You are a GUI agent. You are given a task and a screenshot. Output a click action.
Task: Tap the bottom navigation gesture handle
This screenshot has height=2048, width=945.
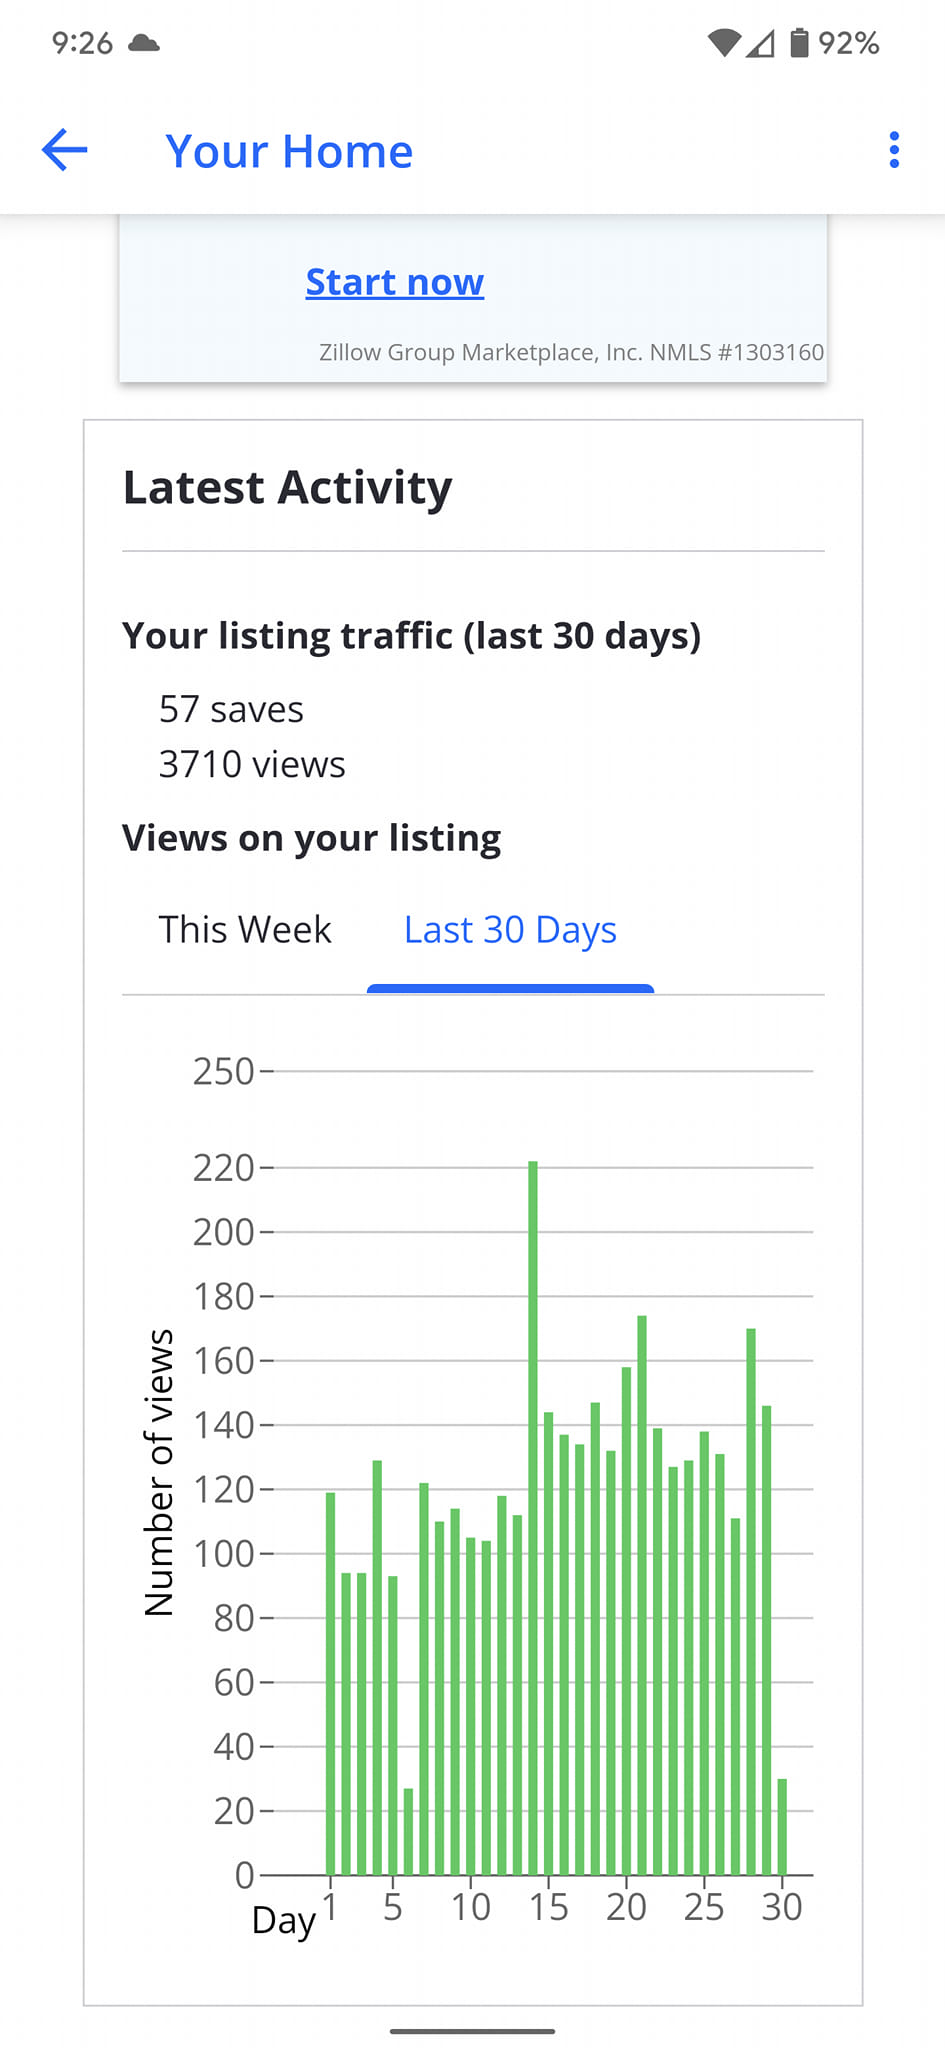tap(472, 2031)
